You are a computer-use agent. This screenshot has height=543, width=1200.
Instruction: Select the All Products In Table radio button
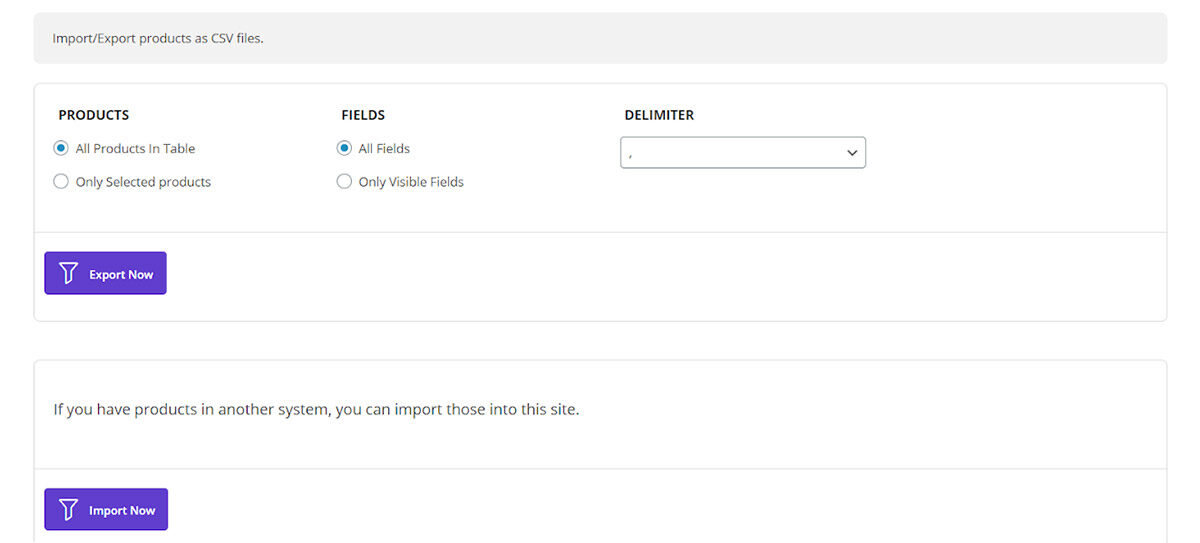click(x=61, y=149)
